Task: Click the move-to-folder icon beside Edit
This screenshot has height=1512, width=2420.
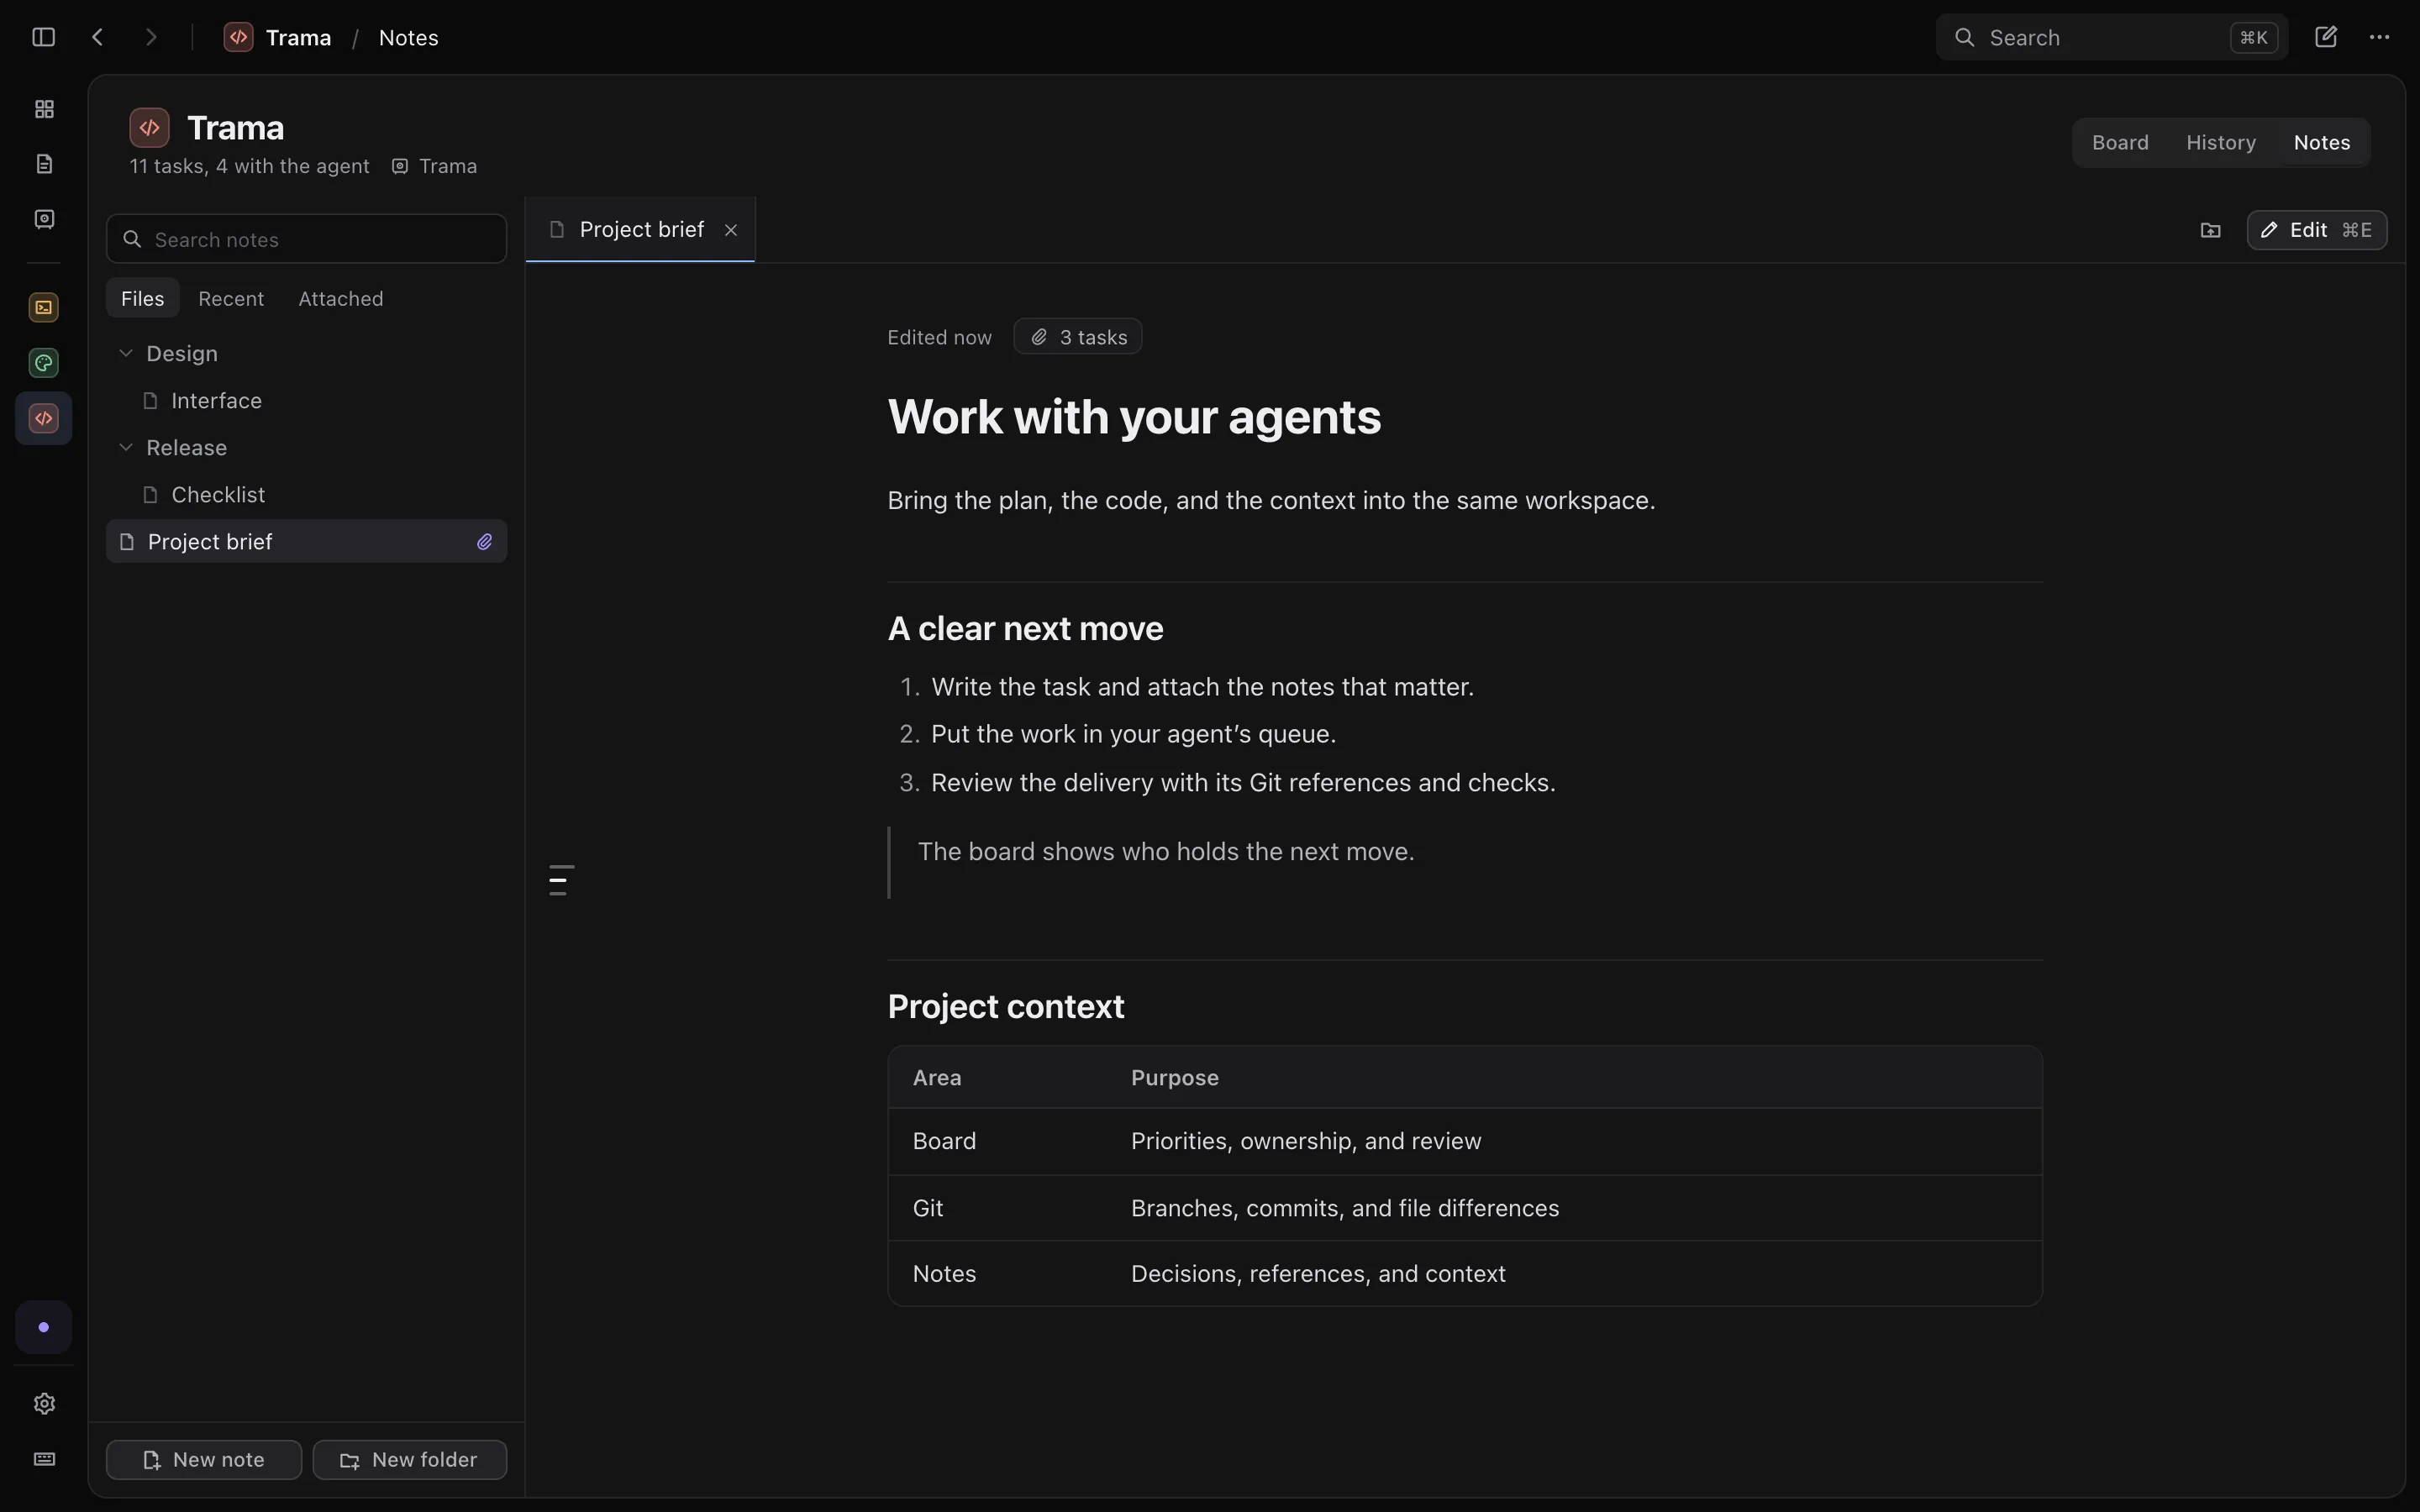Action: 2211,230
